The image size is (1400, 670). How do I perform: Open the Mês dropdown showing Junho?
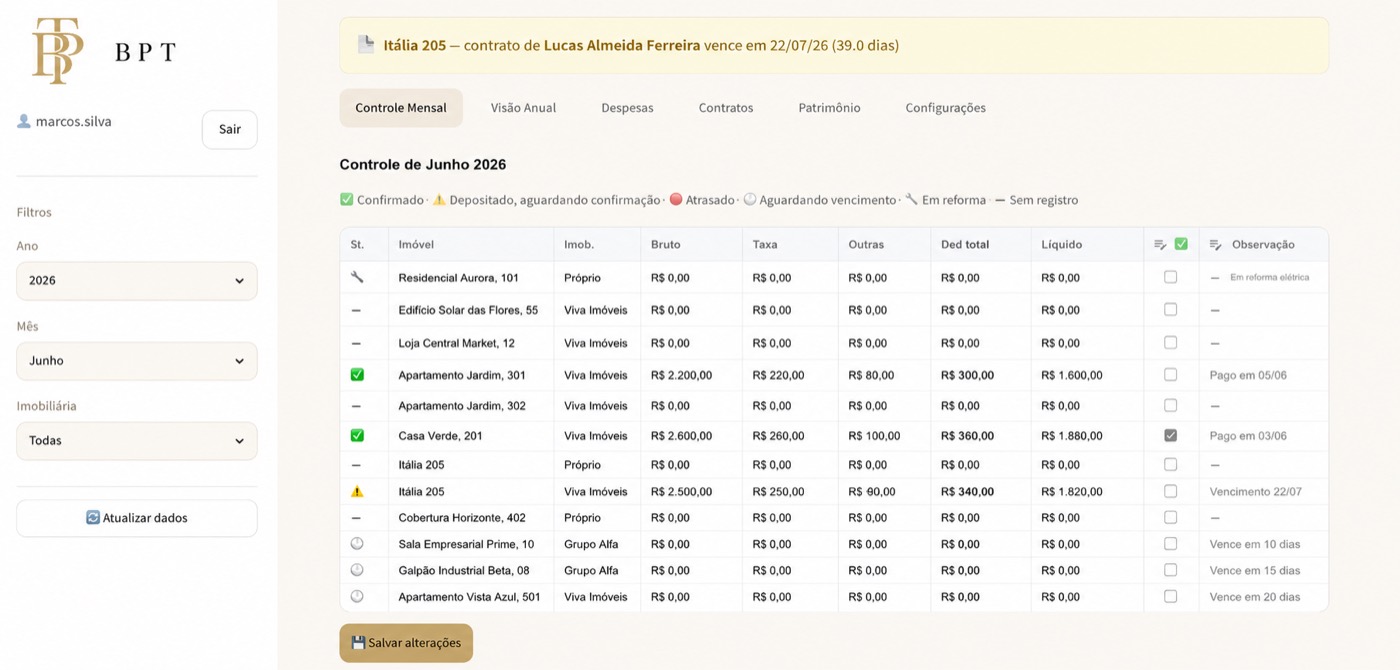coord(137,361)
